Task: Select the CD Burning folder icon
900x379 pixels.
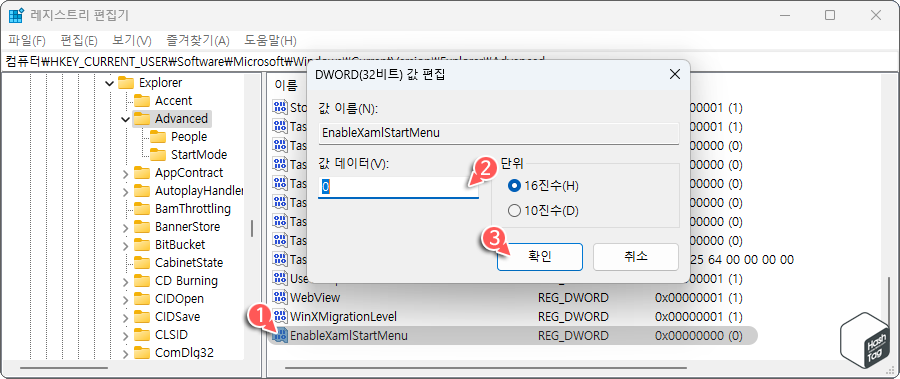Action: click(x=142, y=281)
